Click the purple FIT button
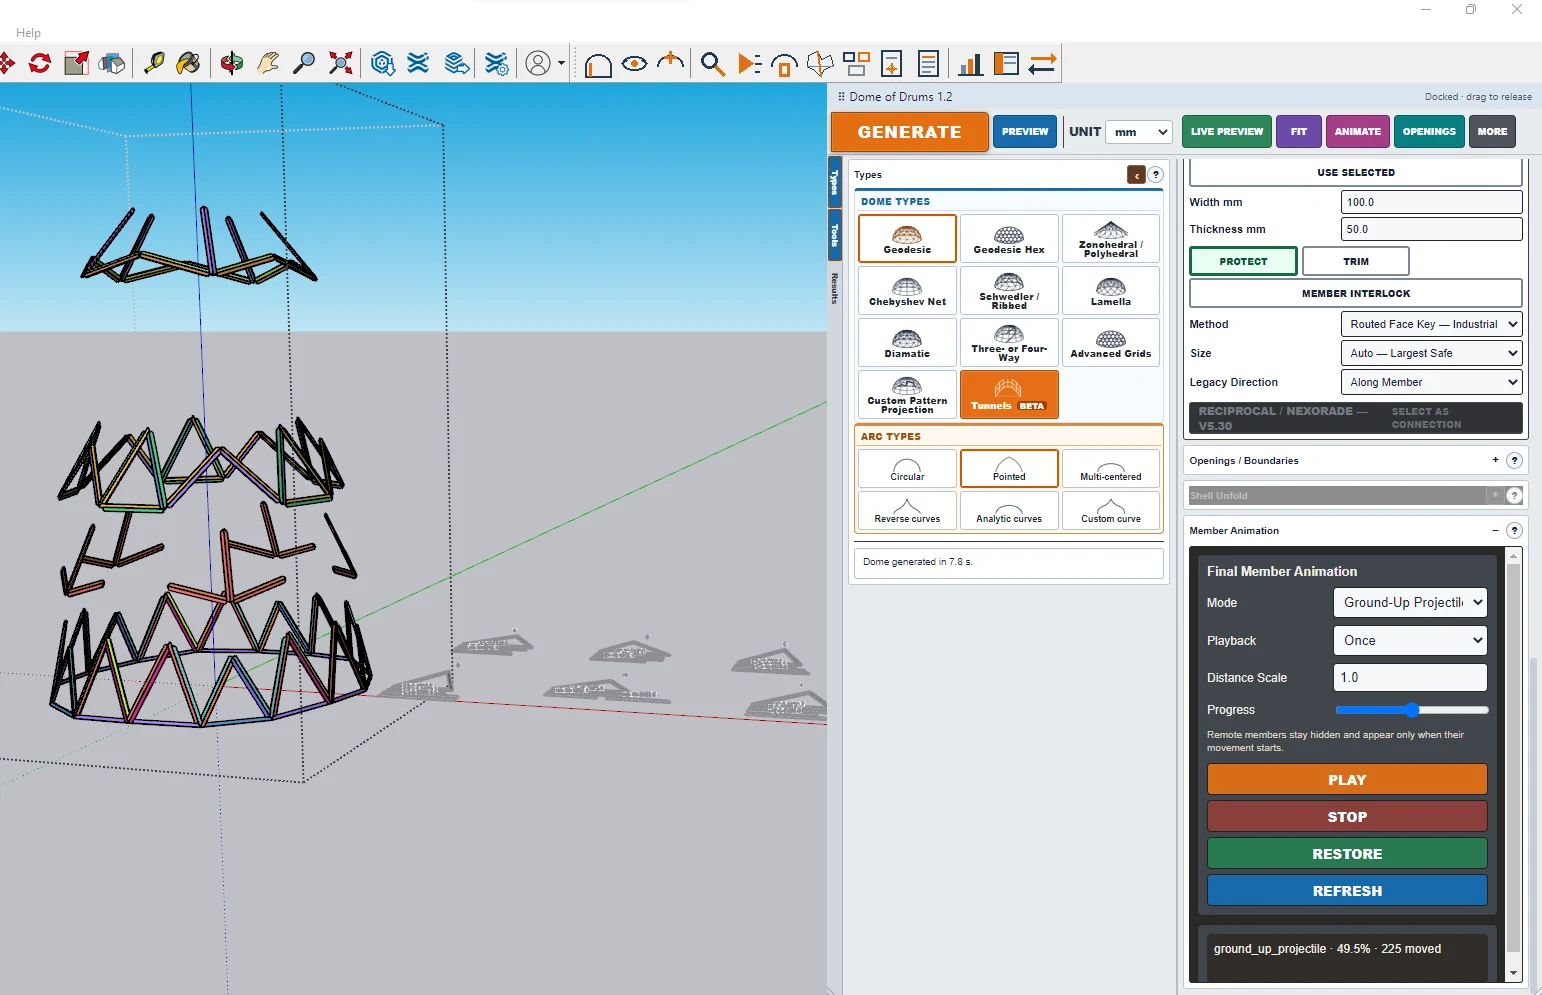Viewport: 1542px width, 995px height. (1299, 131)
